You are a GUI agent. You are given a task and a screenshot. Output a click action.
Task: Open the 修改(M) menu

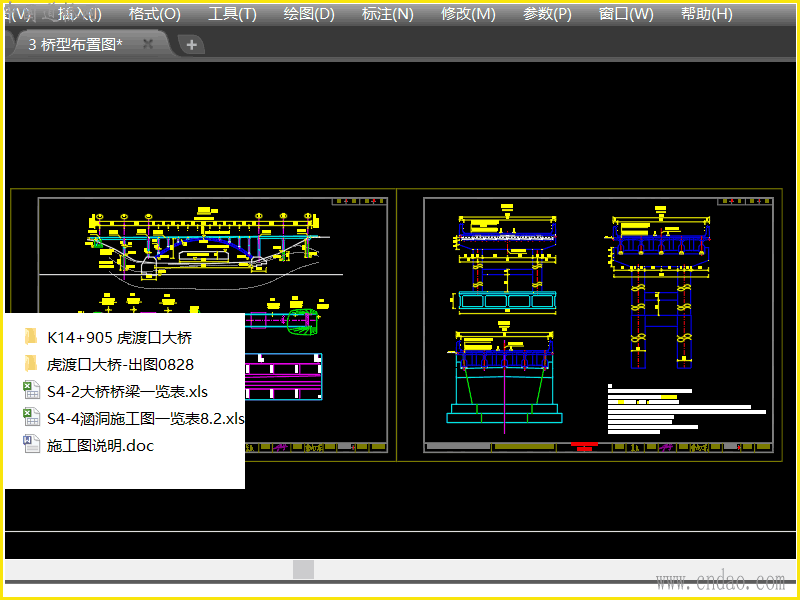[468, 14]
